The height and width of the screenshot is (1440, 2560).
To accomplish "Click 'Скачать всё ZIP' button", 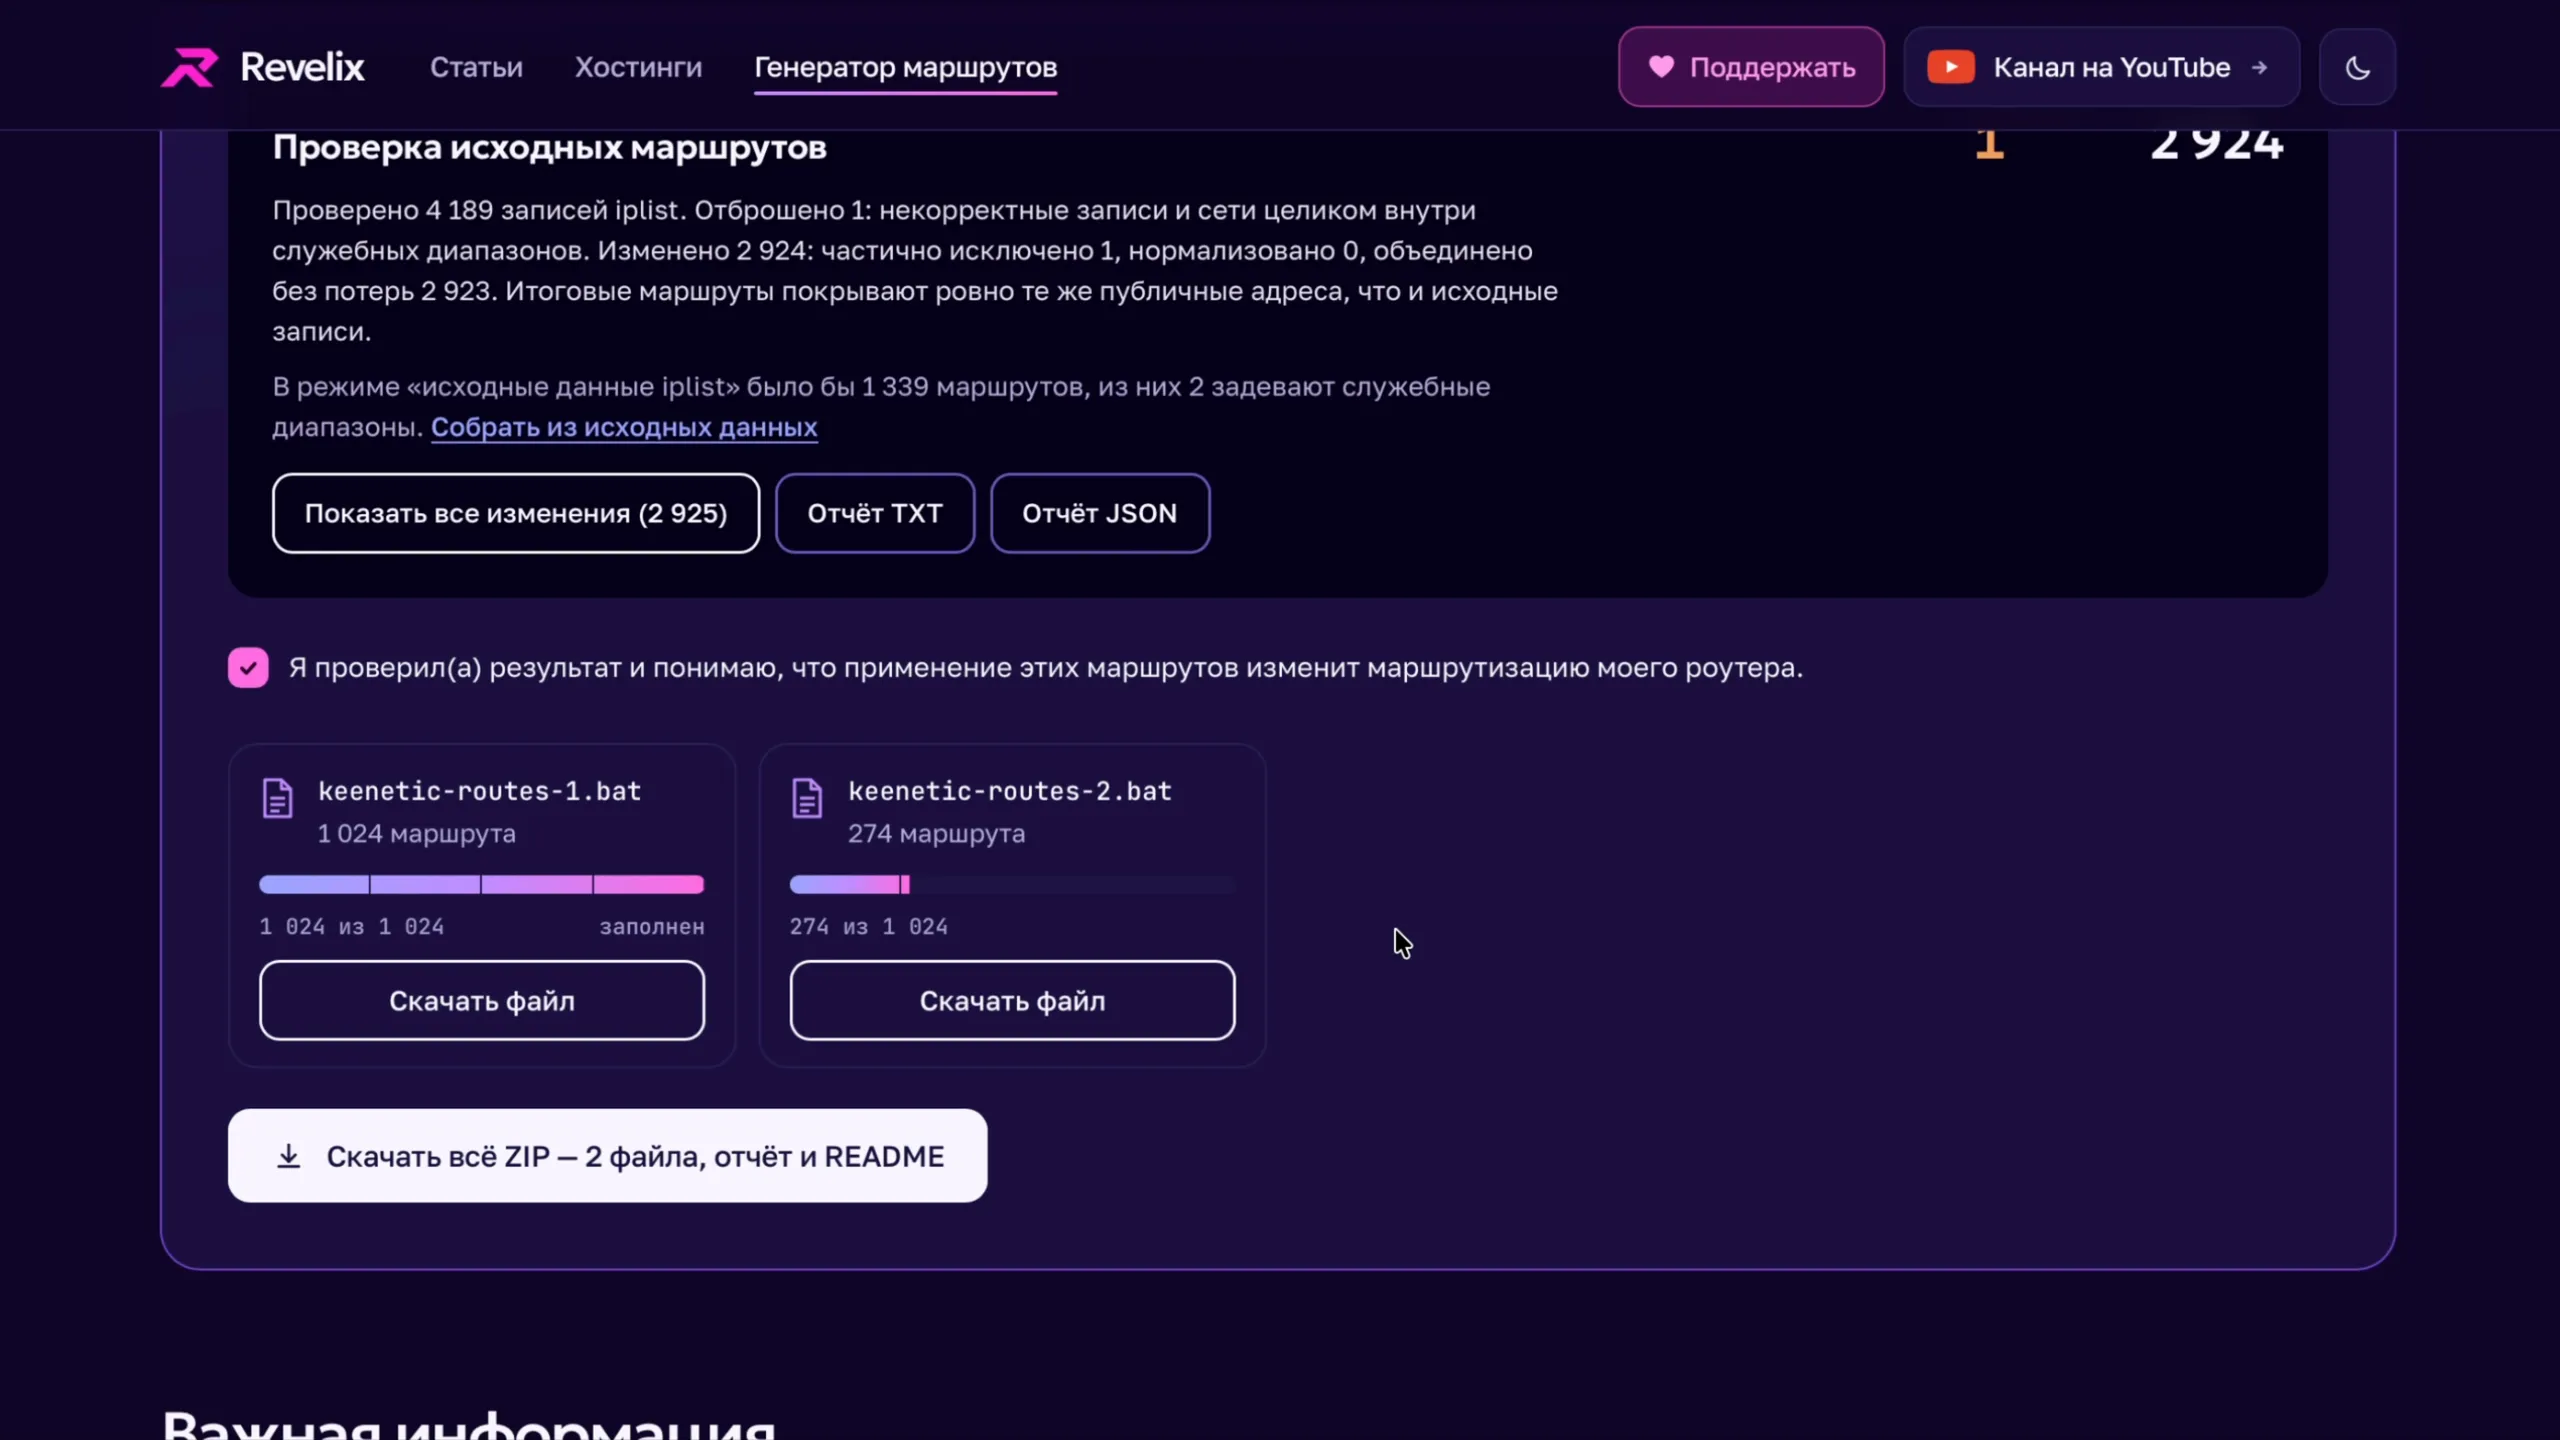I will tap(607, 1156).
